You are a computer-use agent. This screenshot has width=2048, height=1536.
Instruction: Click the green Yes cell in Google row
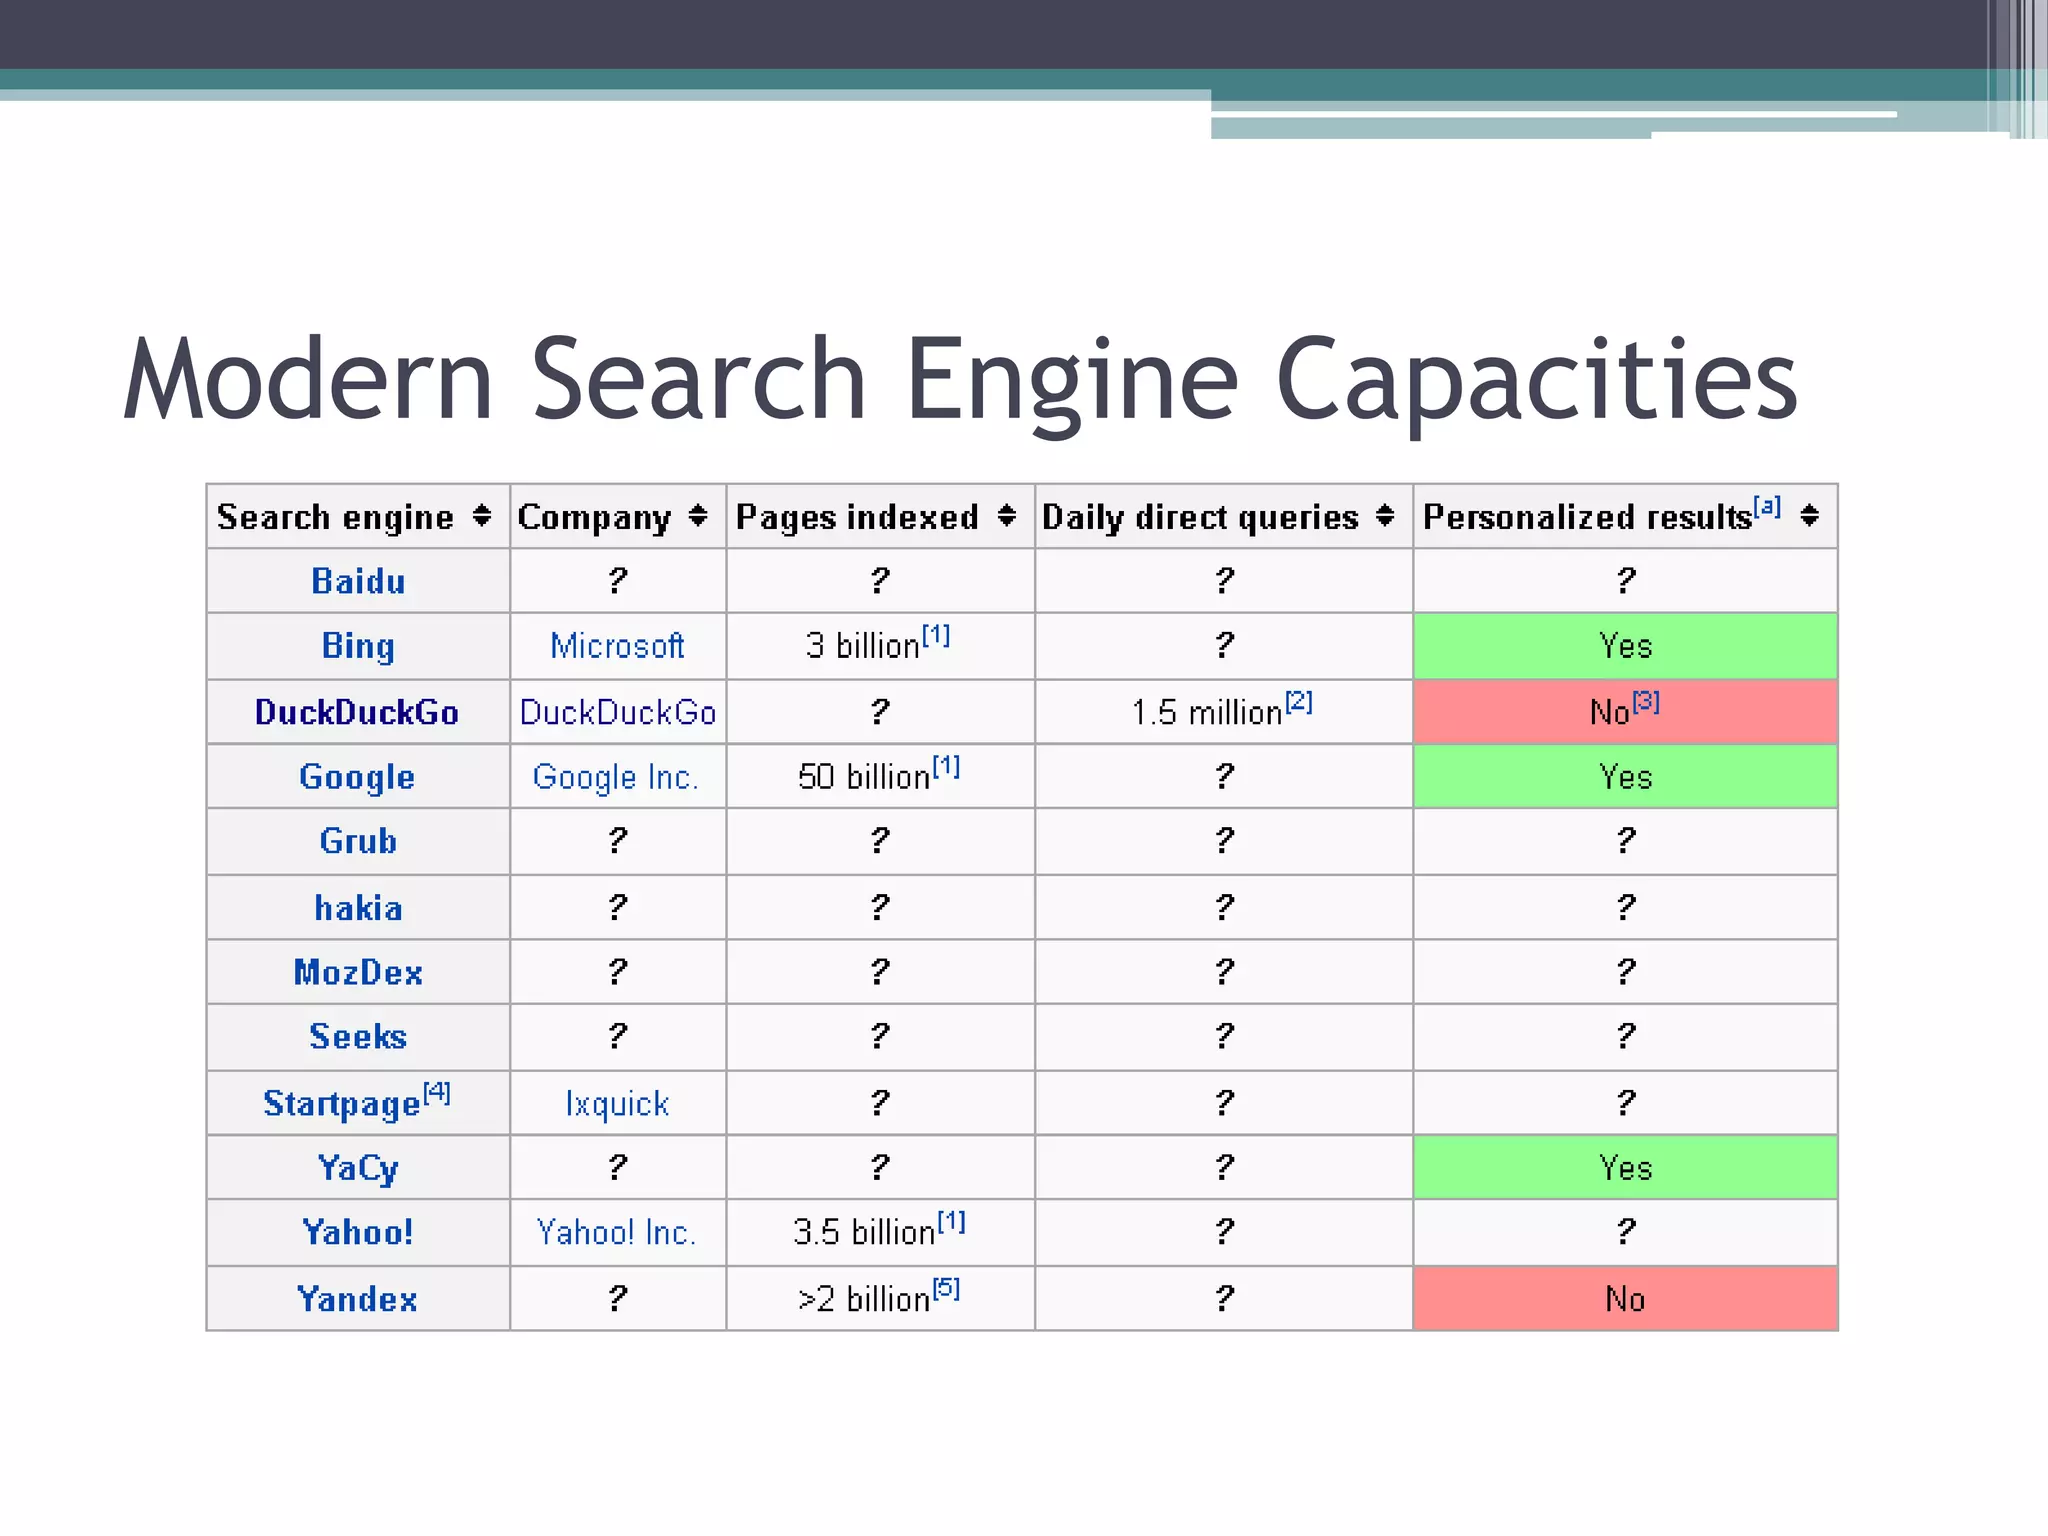tap(1625, 777)
